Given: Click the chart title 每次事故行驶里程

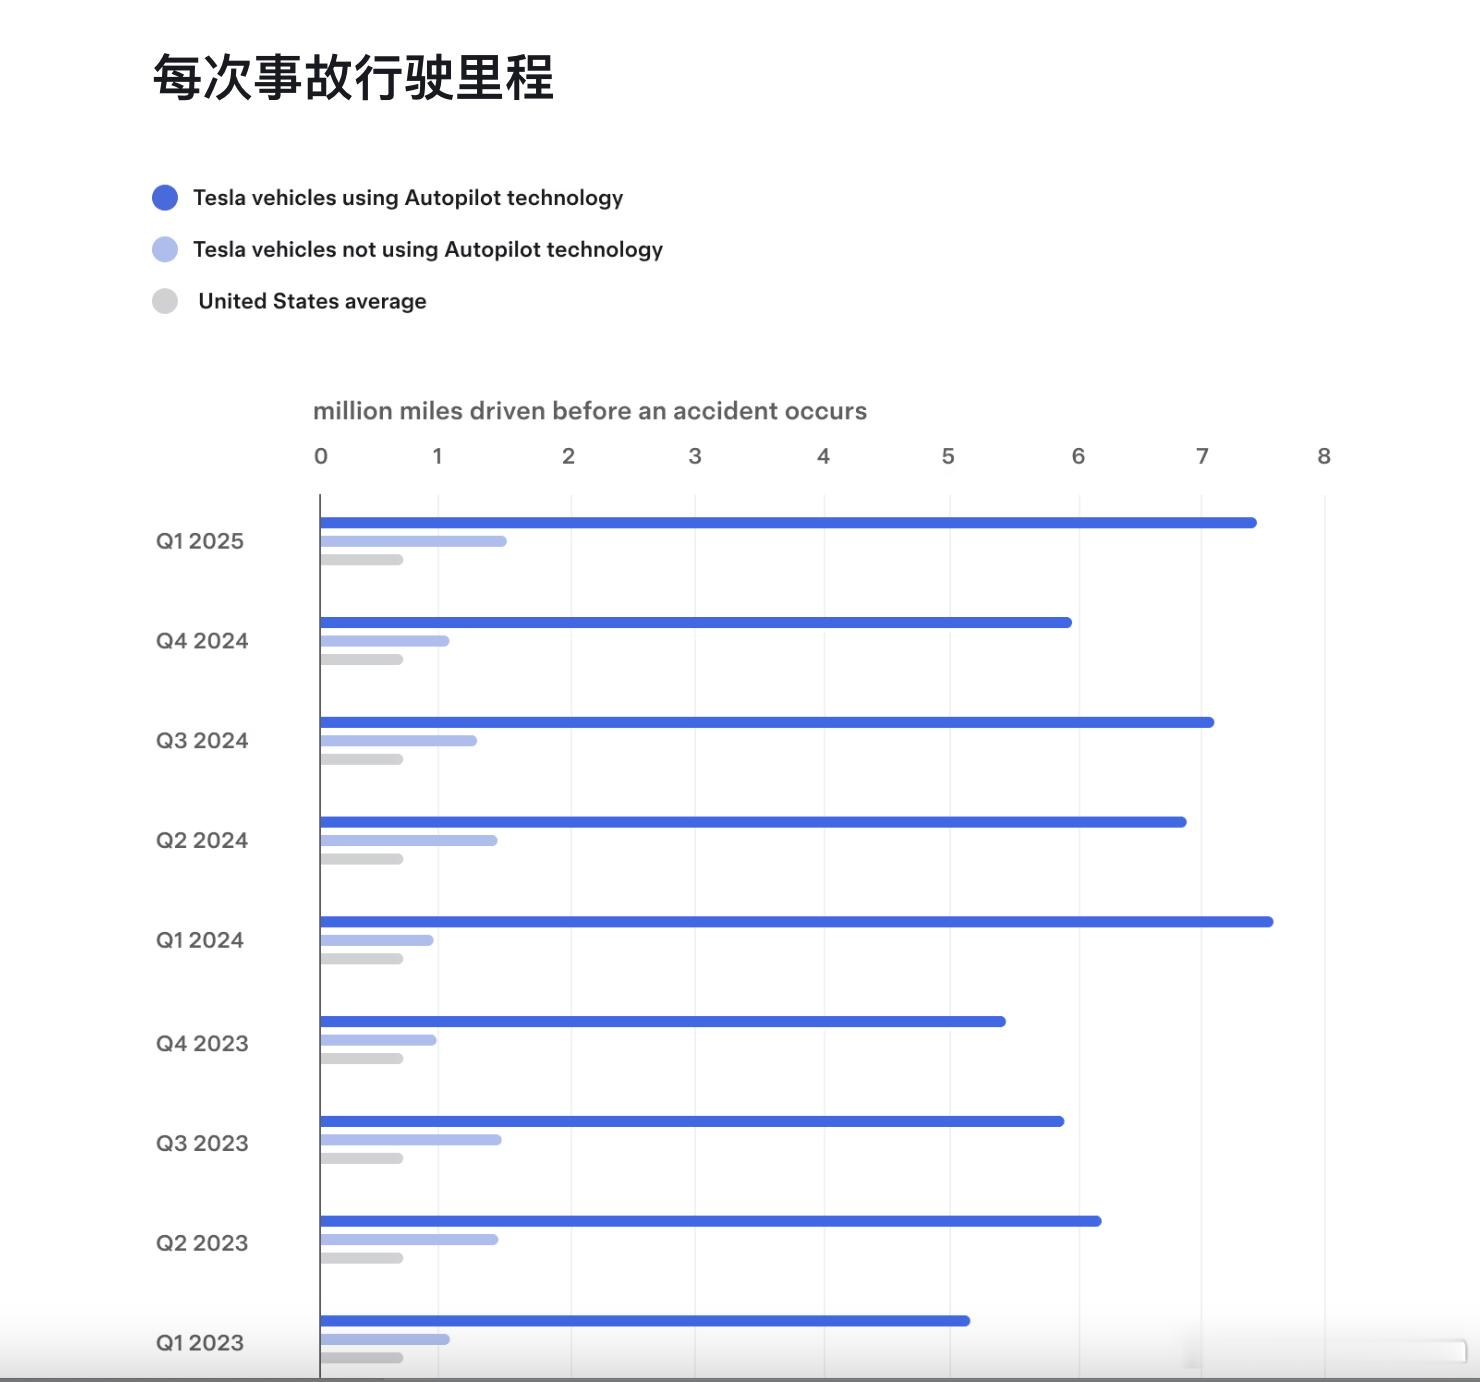Looking at the screenshot, I should pos(353,77).
